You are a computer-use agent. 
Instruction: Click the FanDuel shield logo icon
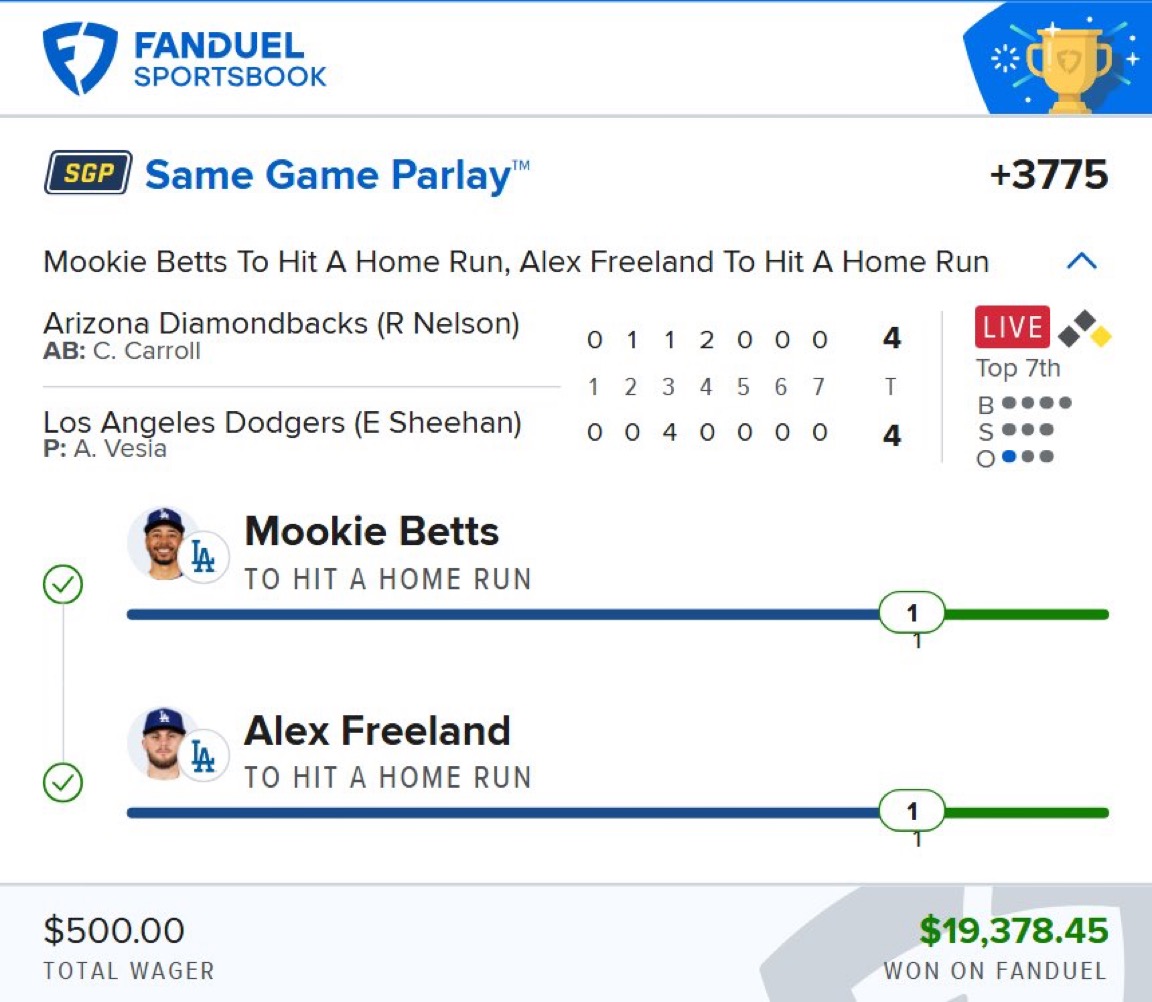tap(80, 59)
